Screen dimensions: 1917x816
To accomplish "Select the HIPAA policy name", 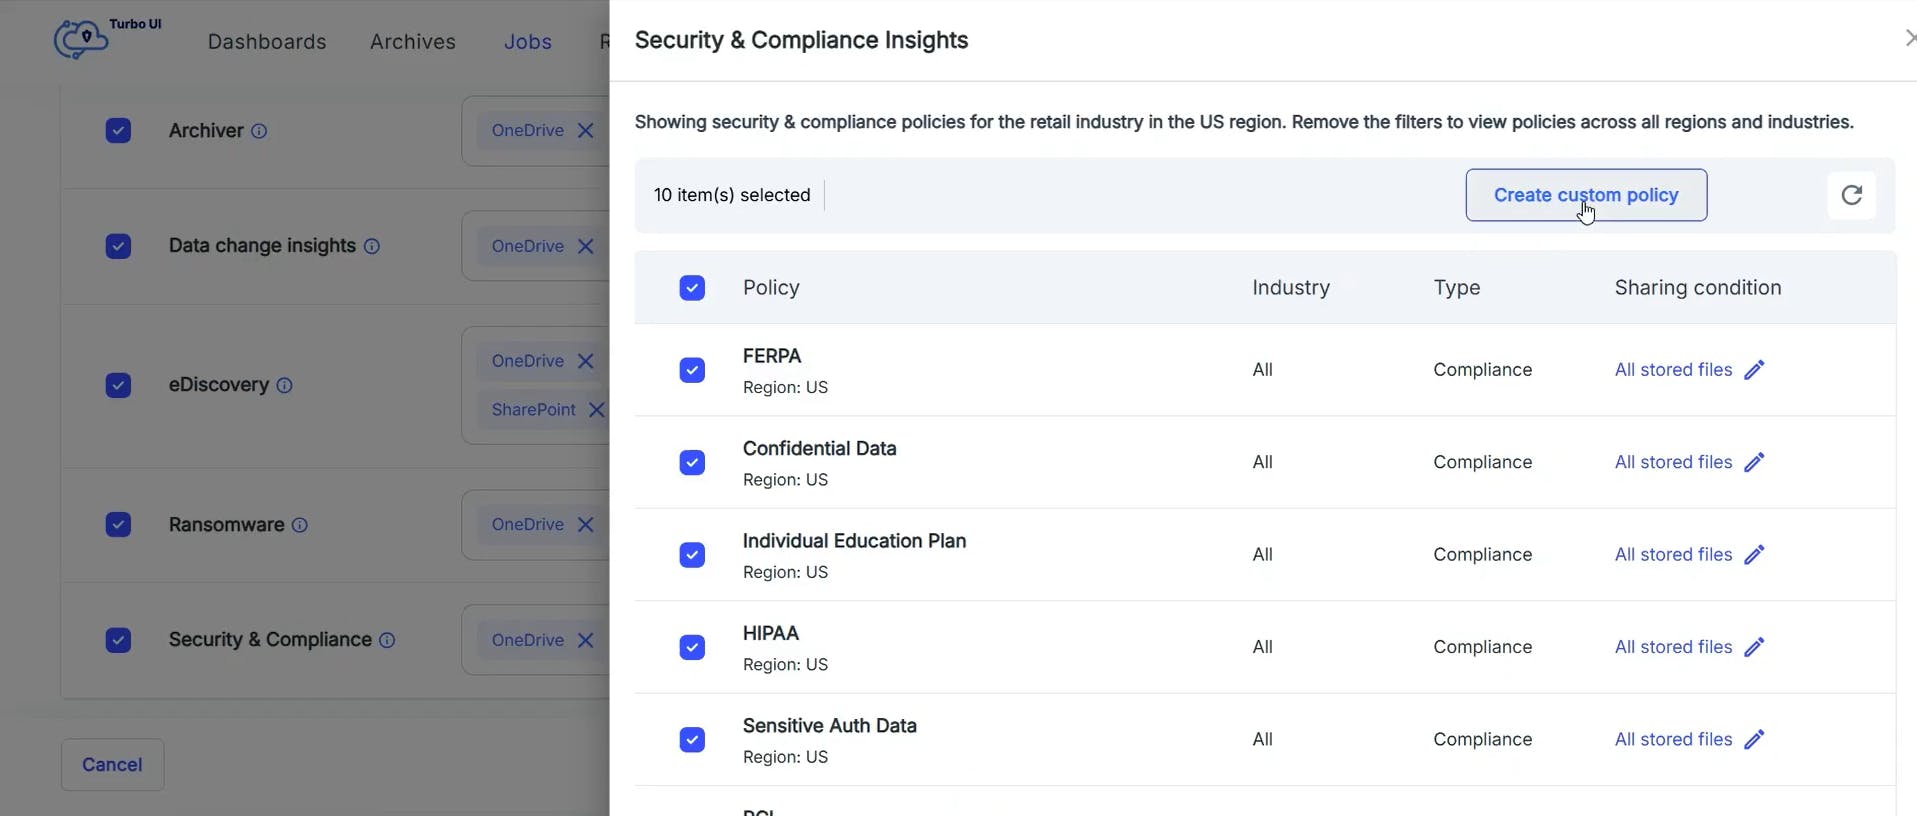I will coord(771,633).
